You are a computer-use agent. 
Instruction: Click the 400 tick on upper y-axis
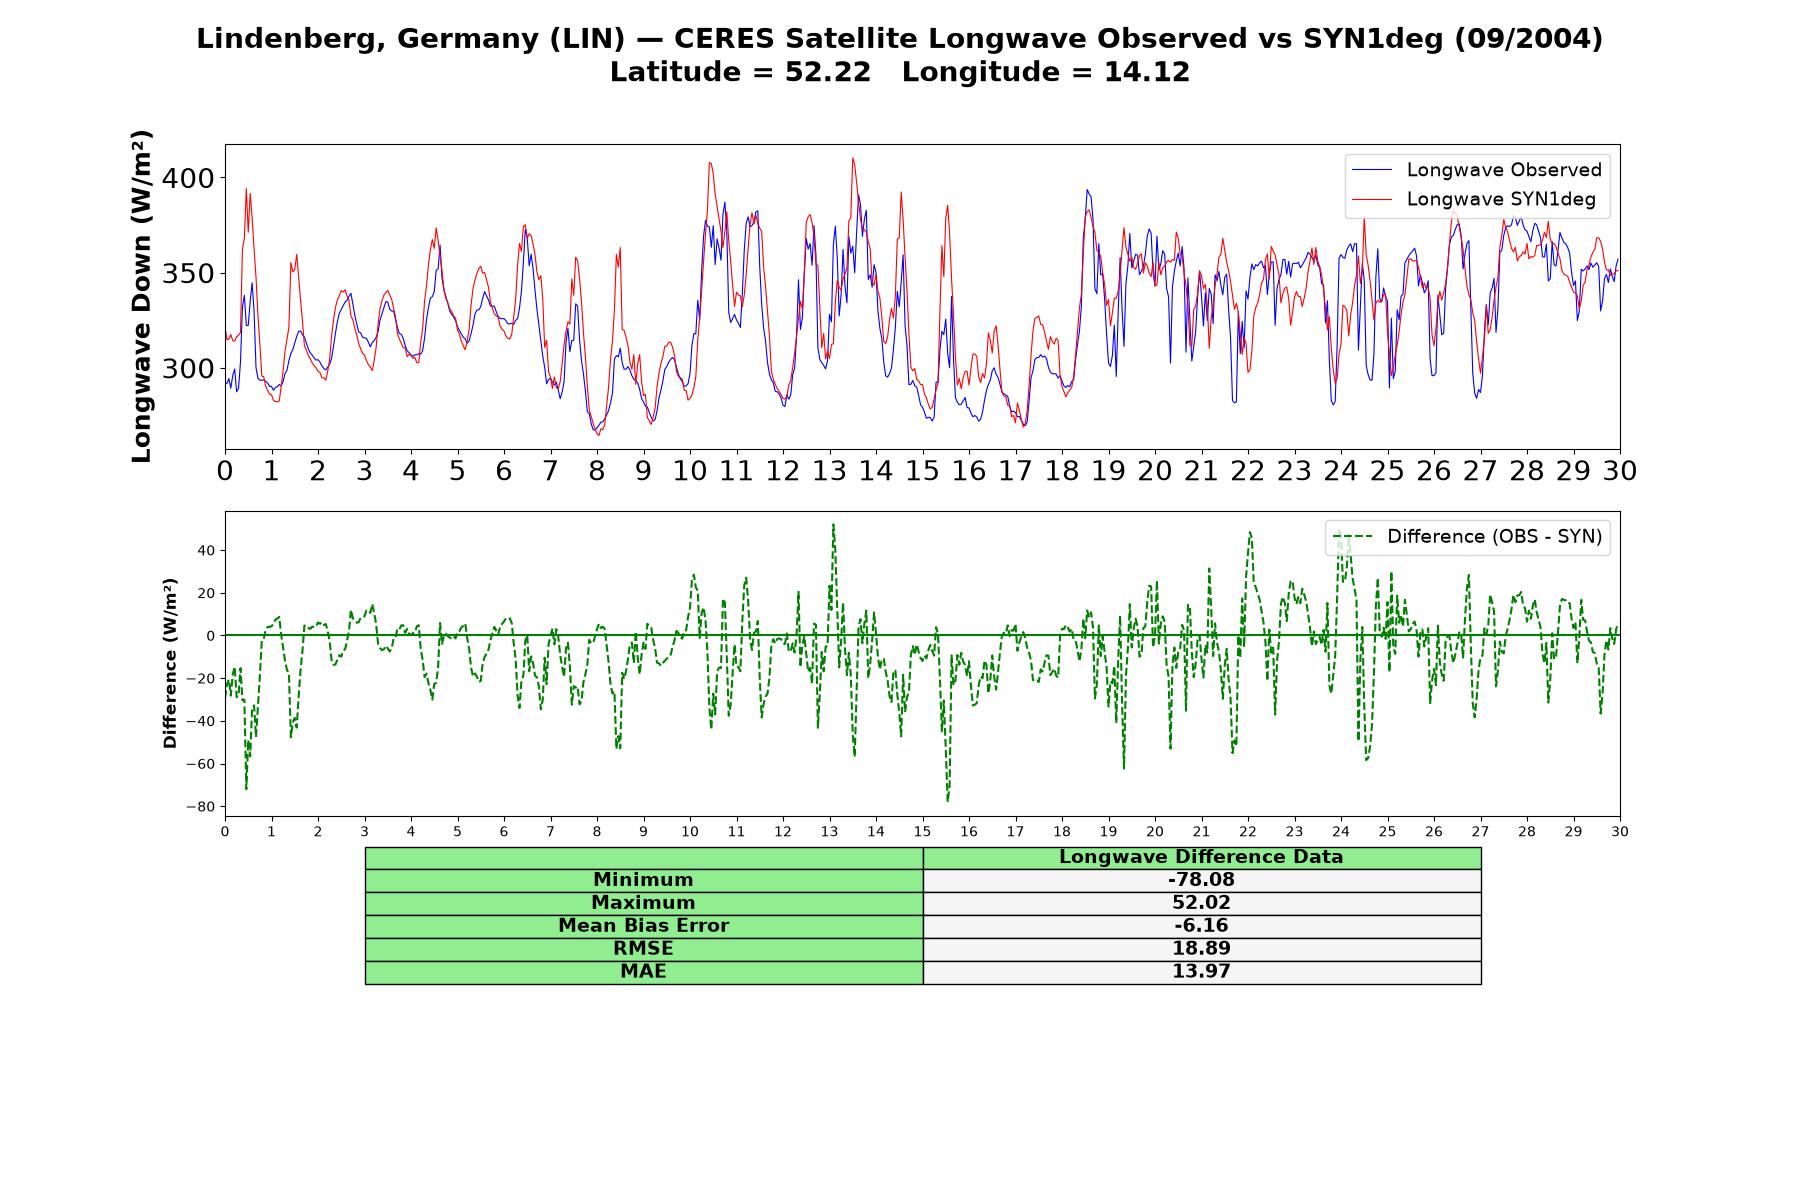tap(188, 178)
